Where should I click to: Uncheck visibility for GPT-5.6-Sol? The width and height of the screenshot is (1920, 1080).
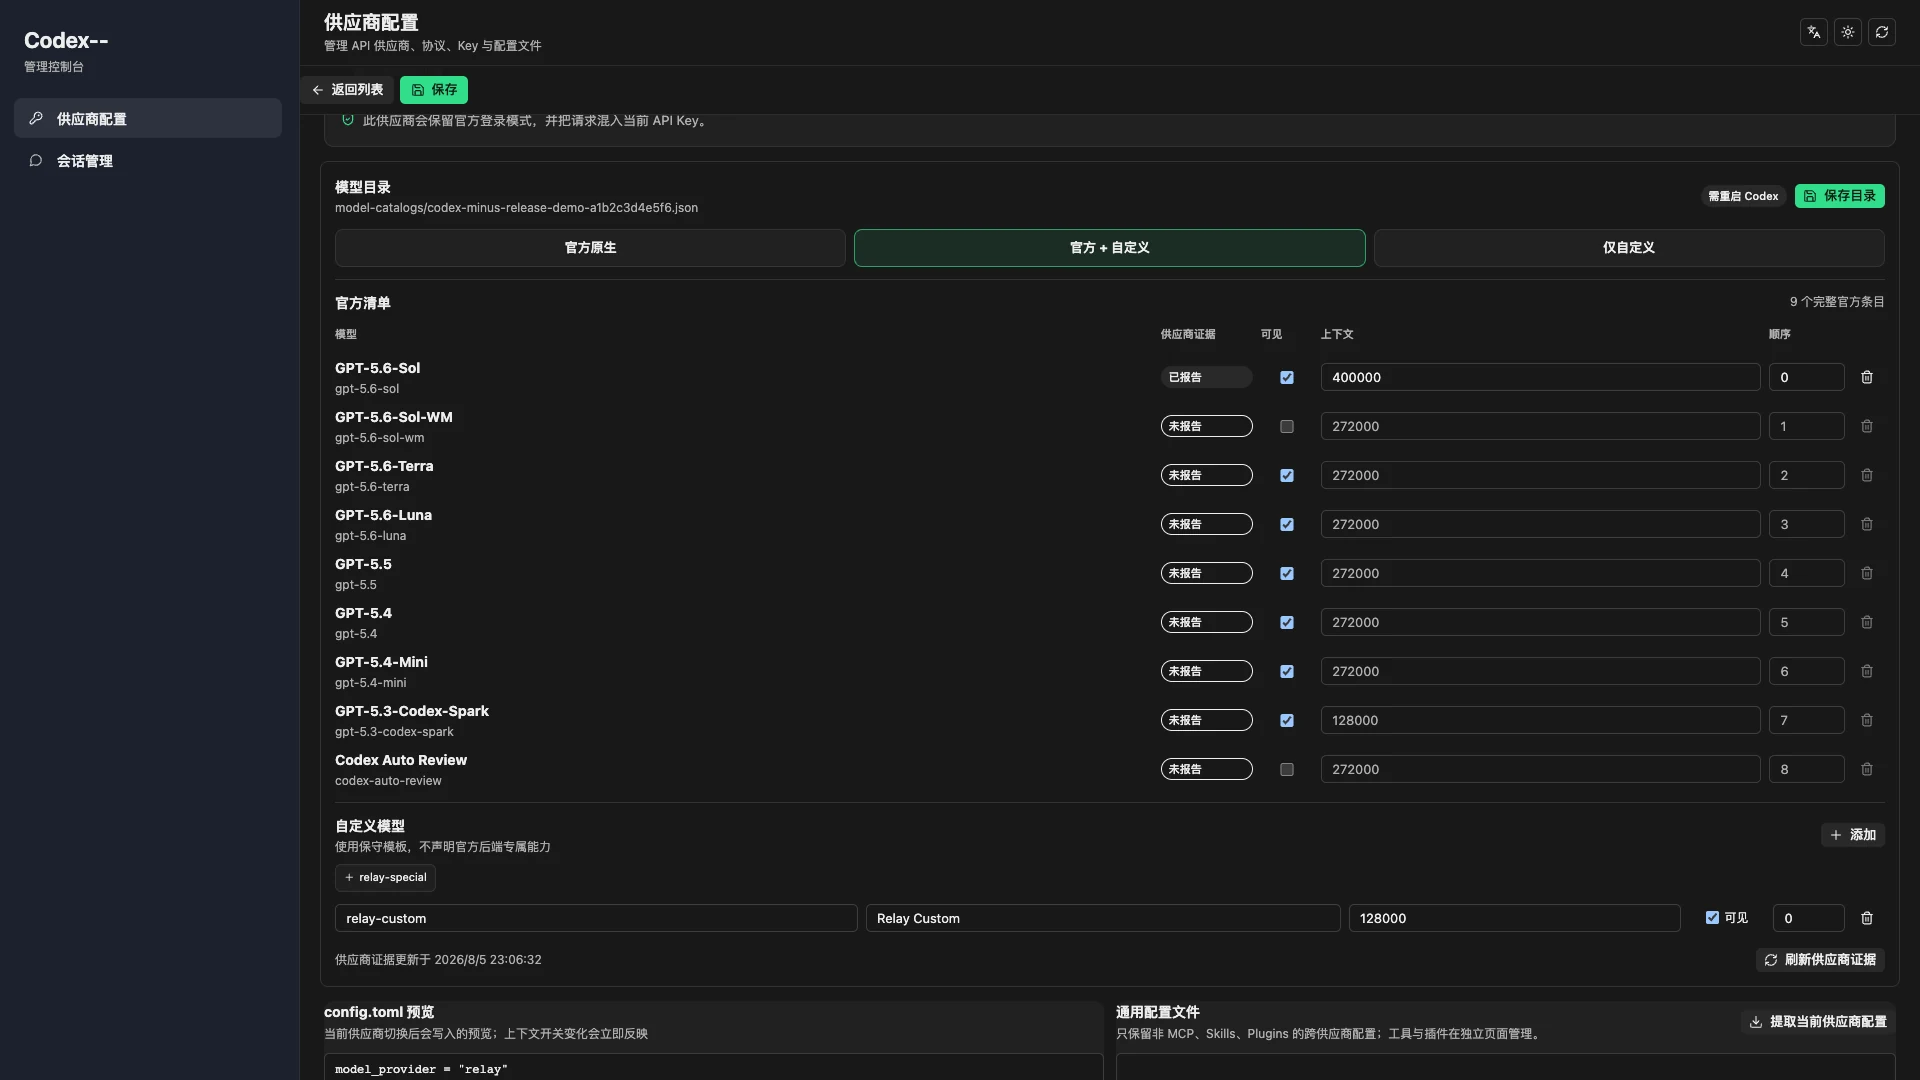click(1287, 377)
